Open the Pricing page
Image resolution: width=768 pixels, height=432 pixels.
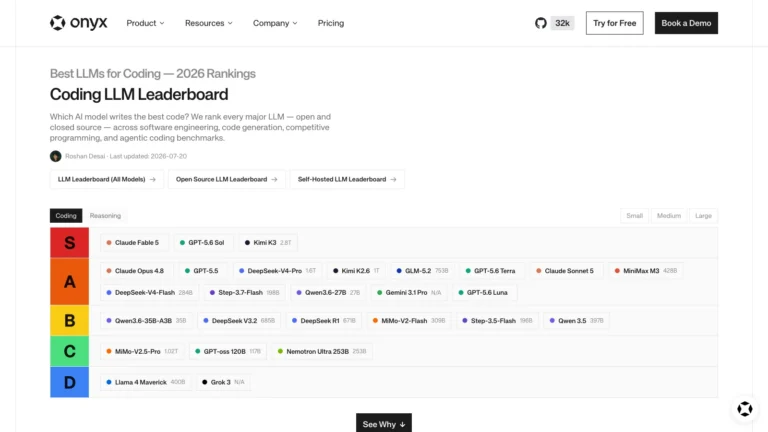[x=331, y=23]
